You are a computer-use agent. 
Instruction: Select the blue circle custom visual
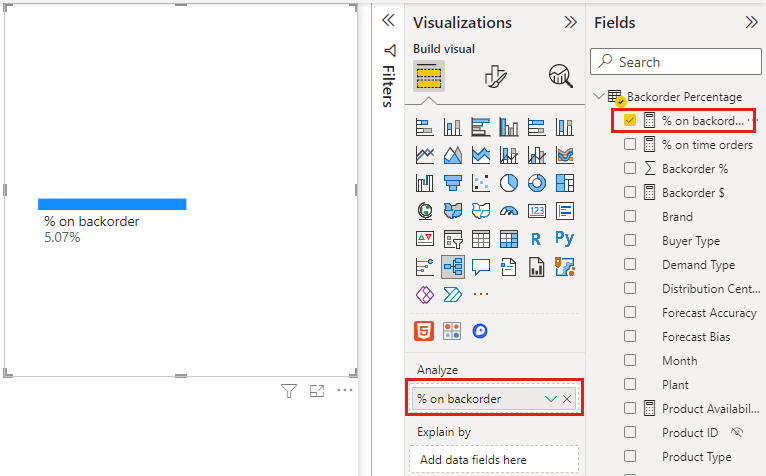480,331
